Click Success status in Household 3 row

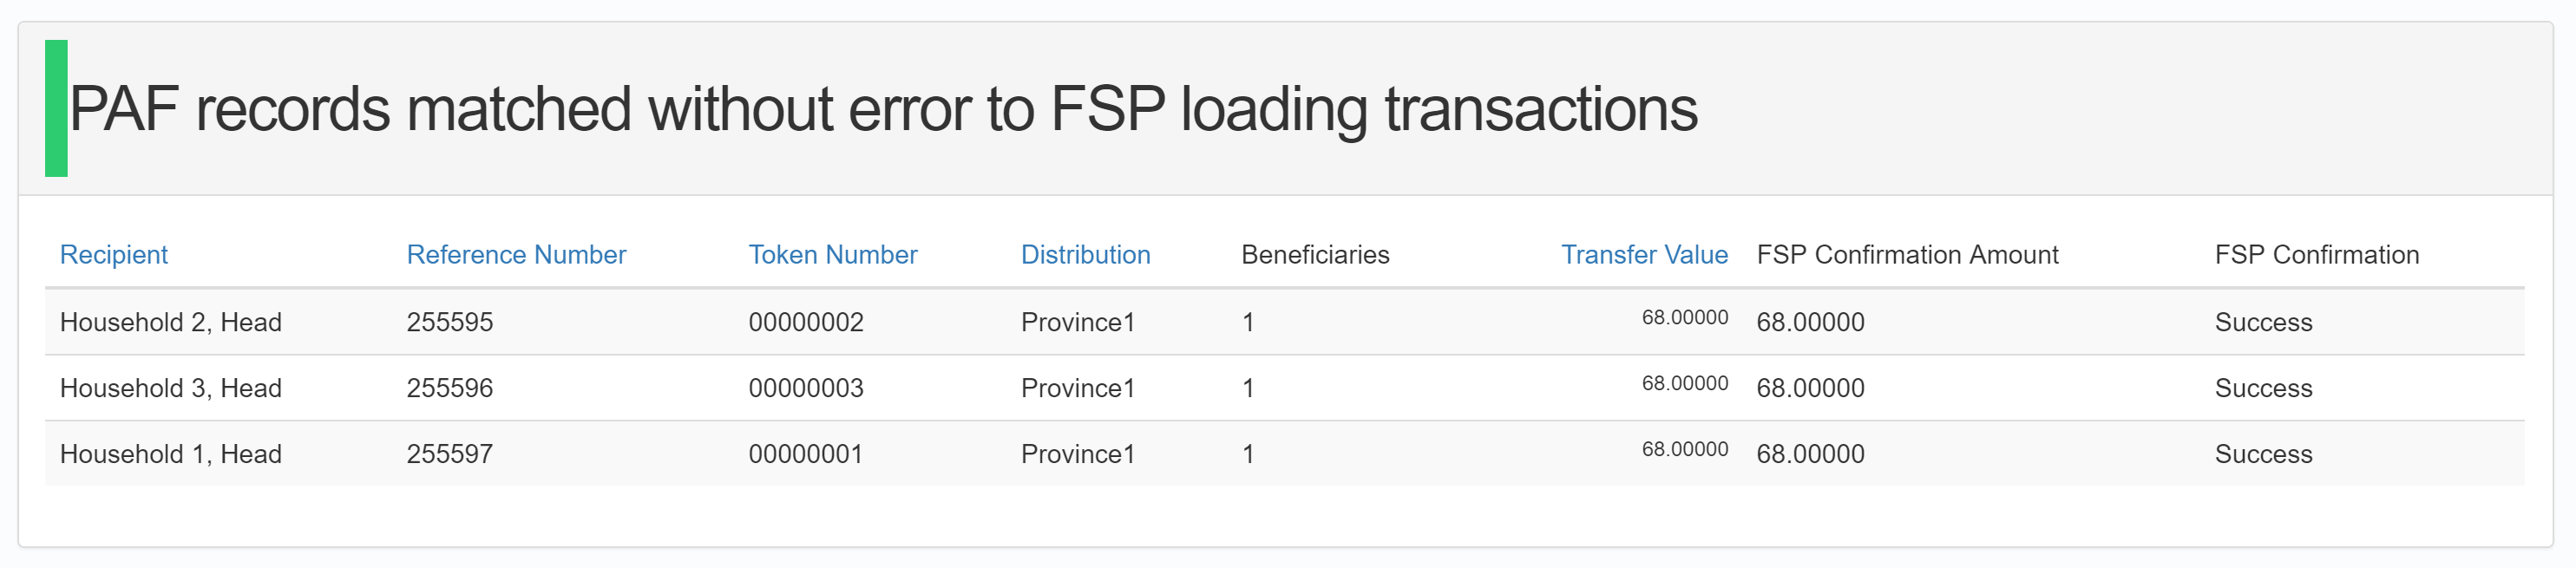(x=2263, y=388)
